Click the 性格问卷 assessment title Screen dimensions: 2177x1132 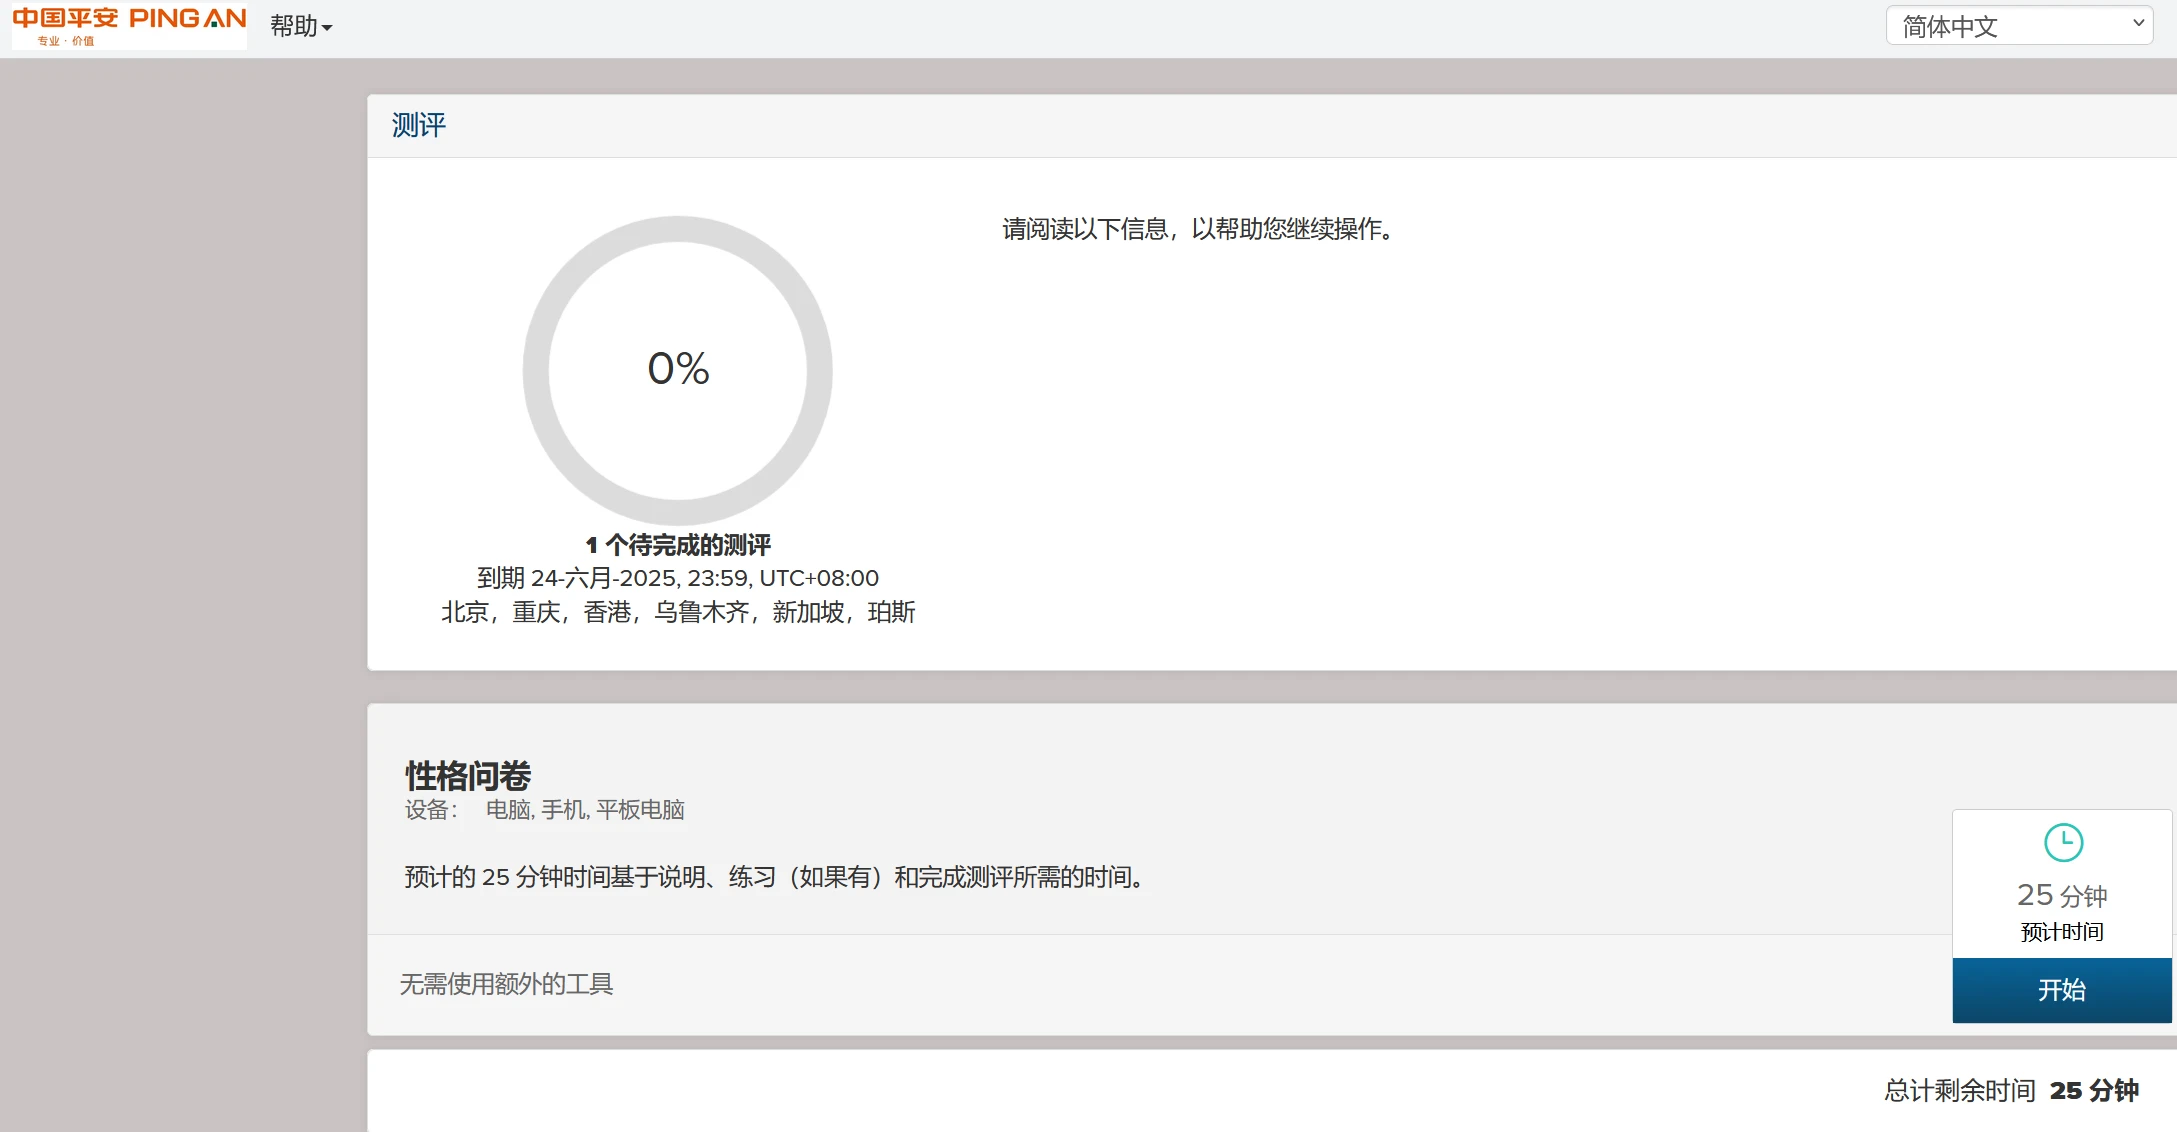coord(467,775)
